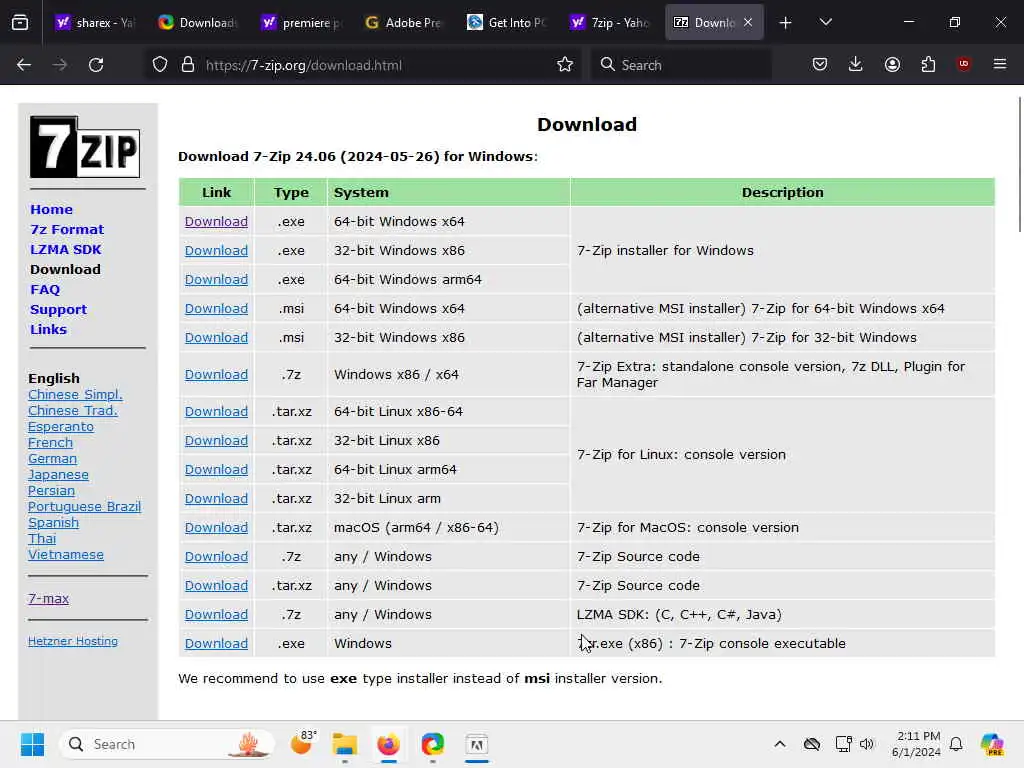Download the 32-bit Linux arm tarball
The image size is (1024, 768).
(x=216, y=498)
